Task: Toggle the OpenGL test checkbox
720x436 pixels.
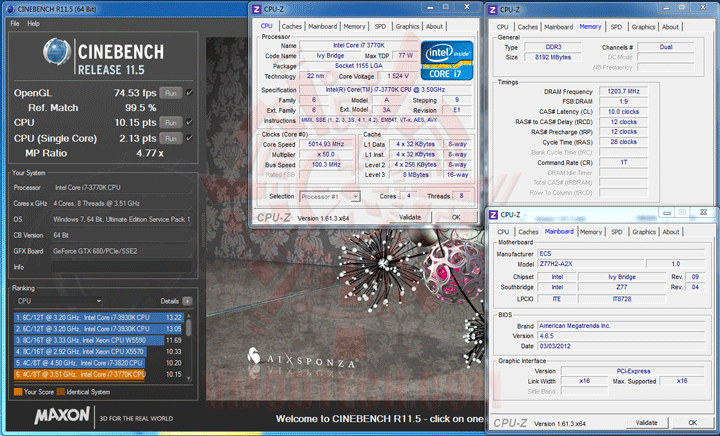Action: coord(189,93)
